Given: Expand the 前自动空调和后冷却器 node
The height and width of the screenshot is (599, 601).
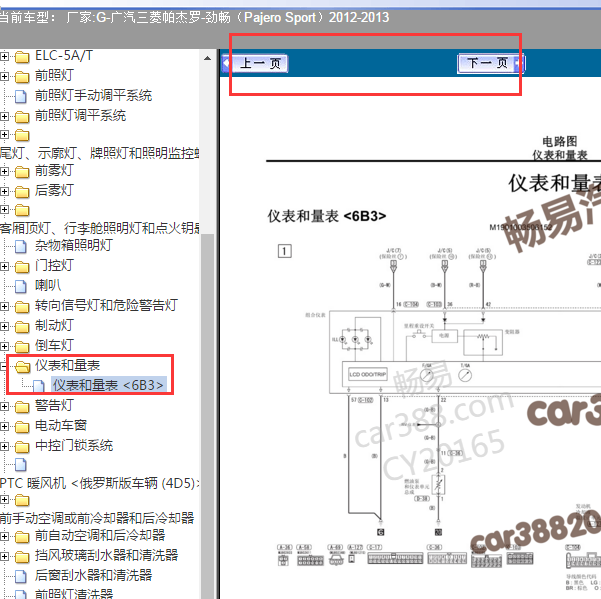Looking at the screenshot, I should 4,537.
